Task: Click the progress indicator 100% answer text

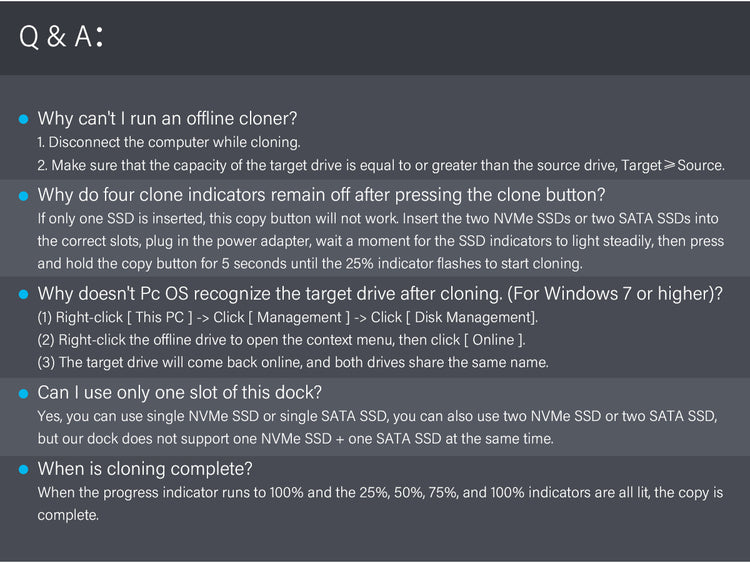Action: click(x=380, y=504)
